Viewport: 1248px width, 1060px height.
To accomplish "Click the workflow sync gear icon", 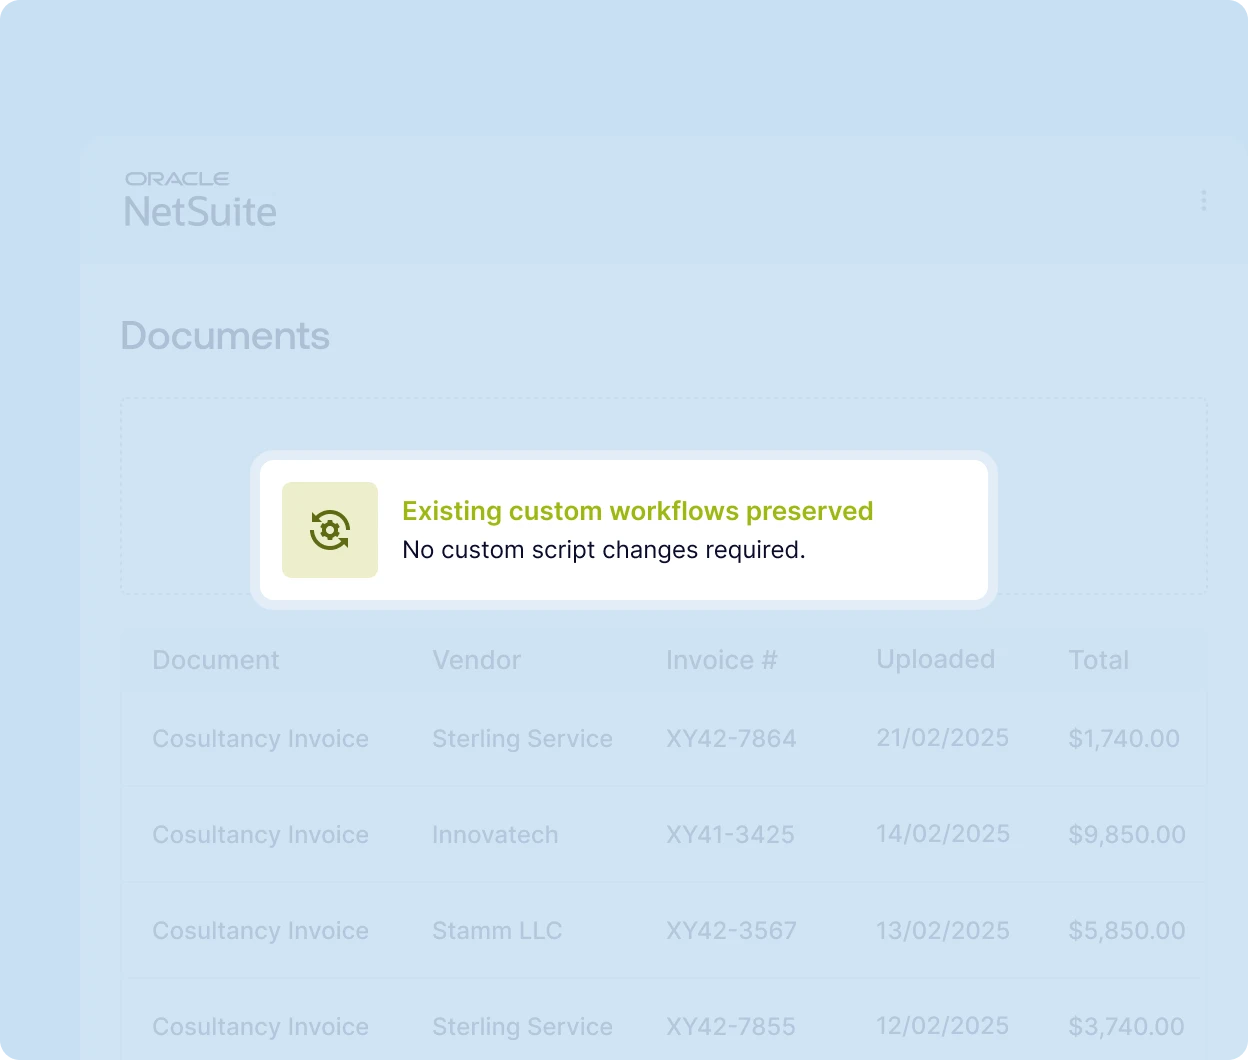I will pyautogui.click(x=330, y=530).
